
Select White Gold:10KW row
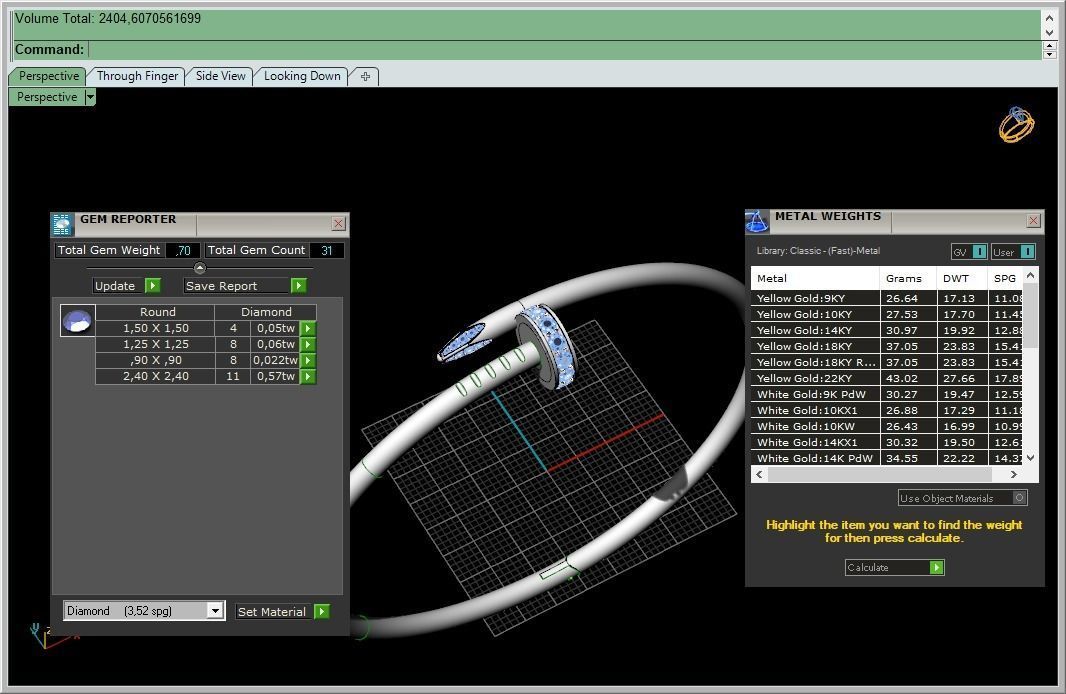click(x=887, y=426)
